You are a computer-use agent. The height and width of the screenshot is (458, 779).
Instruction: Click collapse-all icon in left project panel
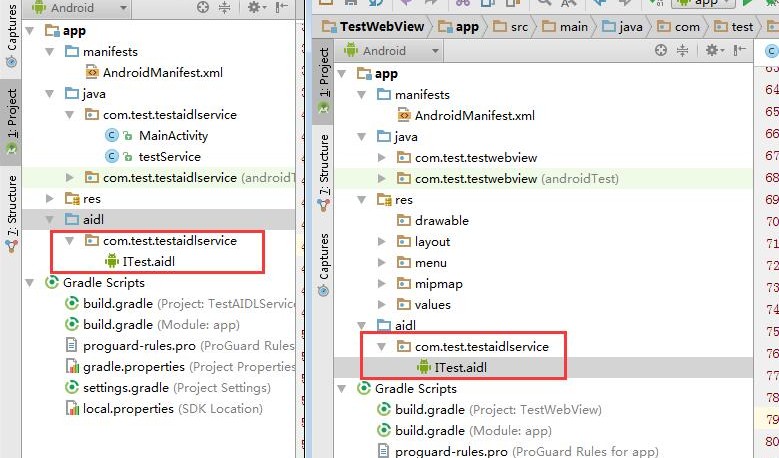coord(225,7)
